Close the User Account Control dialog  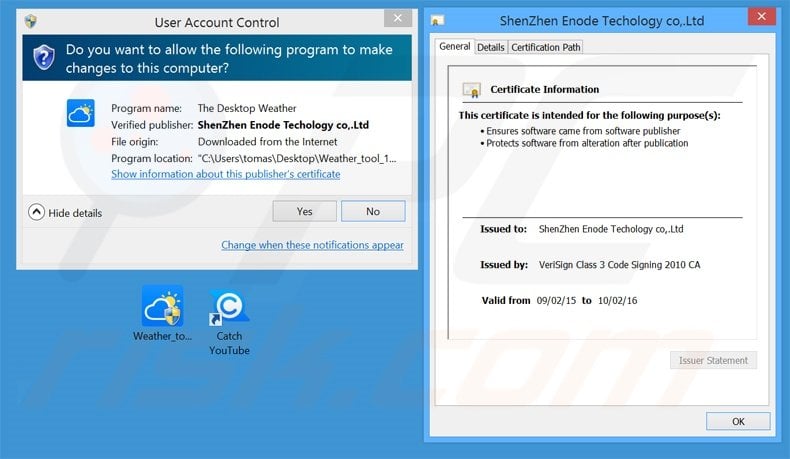pos(398,18)
